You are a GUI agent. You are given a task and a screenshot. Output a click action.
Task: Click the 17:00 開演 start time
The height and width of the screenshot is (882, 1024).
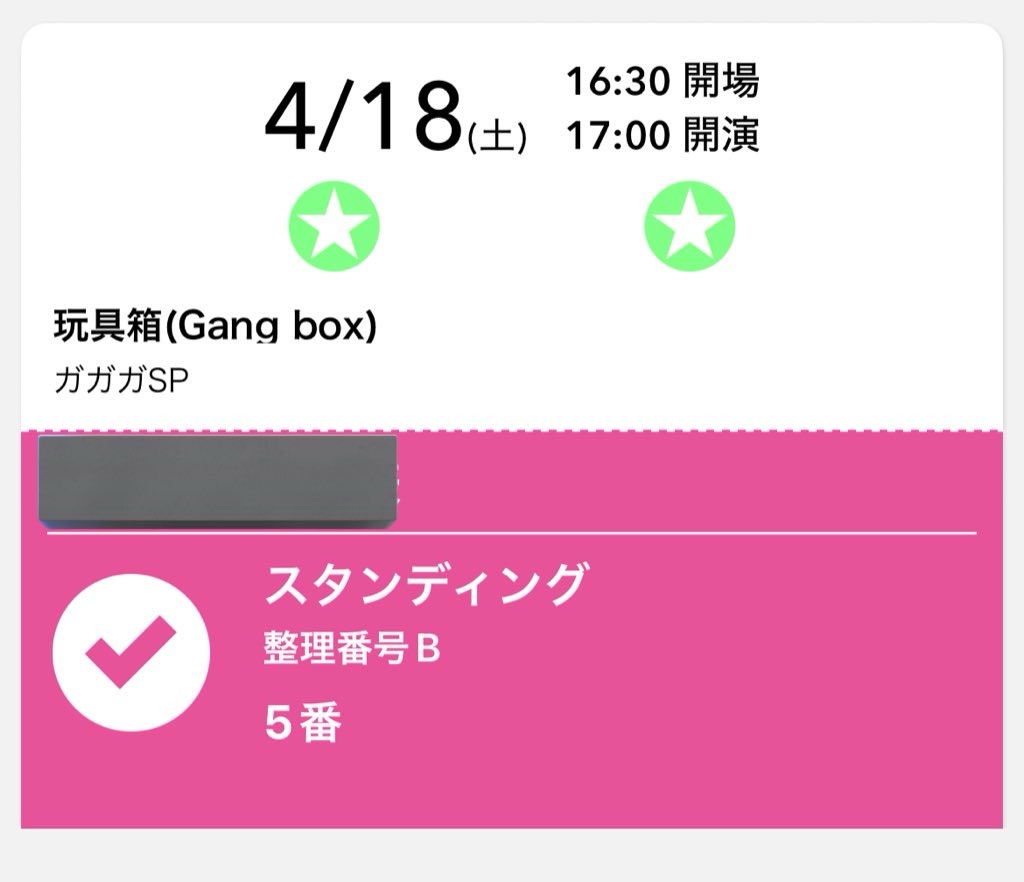[x=662, y=135]
